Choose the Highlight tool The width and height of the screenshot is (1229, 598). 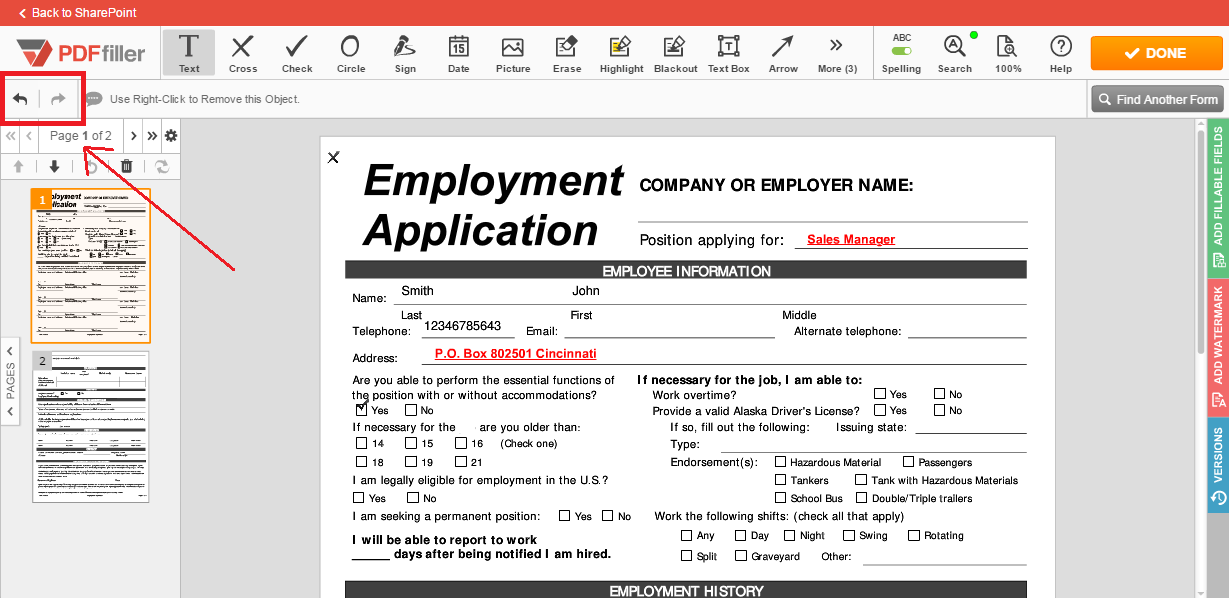tap(622, 53)
